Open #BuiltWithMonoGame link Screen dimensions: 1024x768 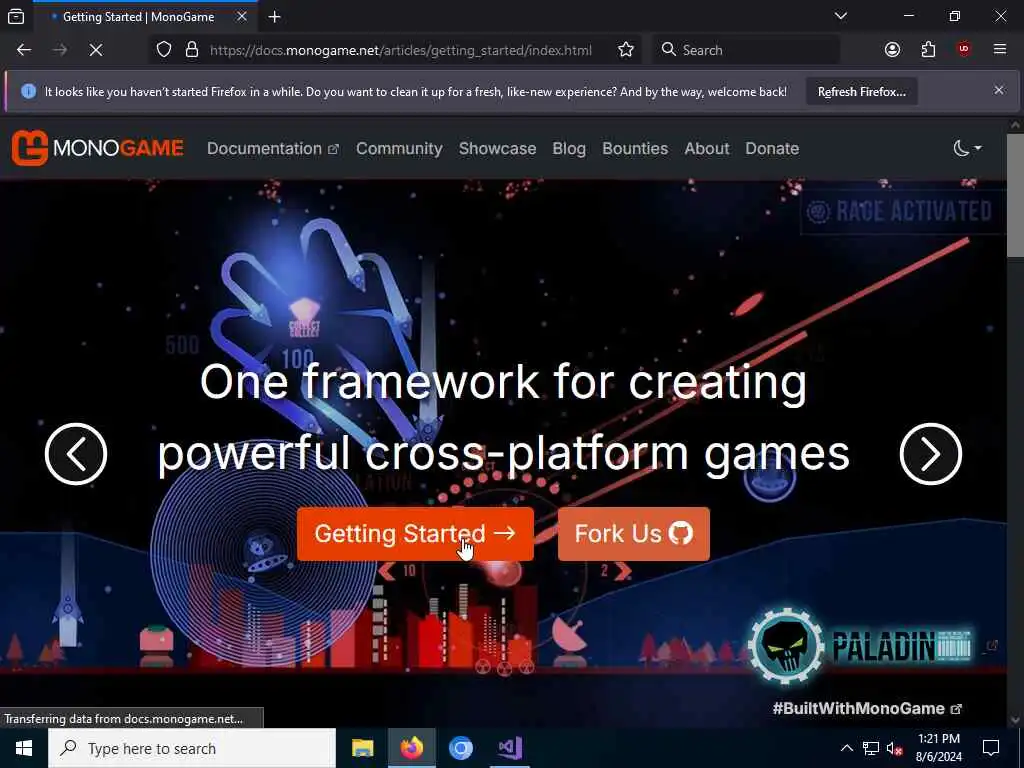867,709
